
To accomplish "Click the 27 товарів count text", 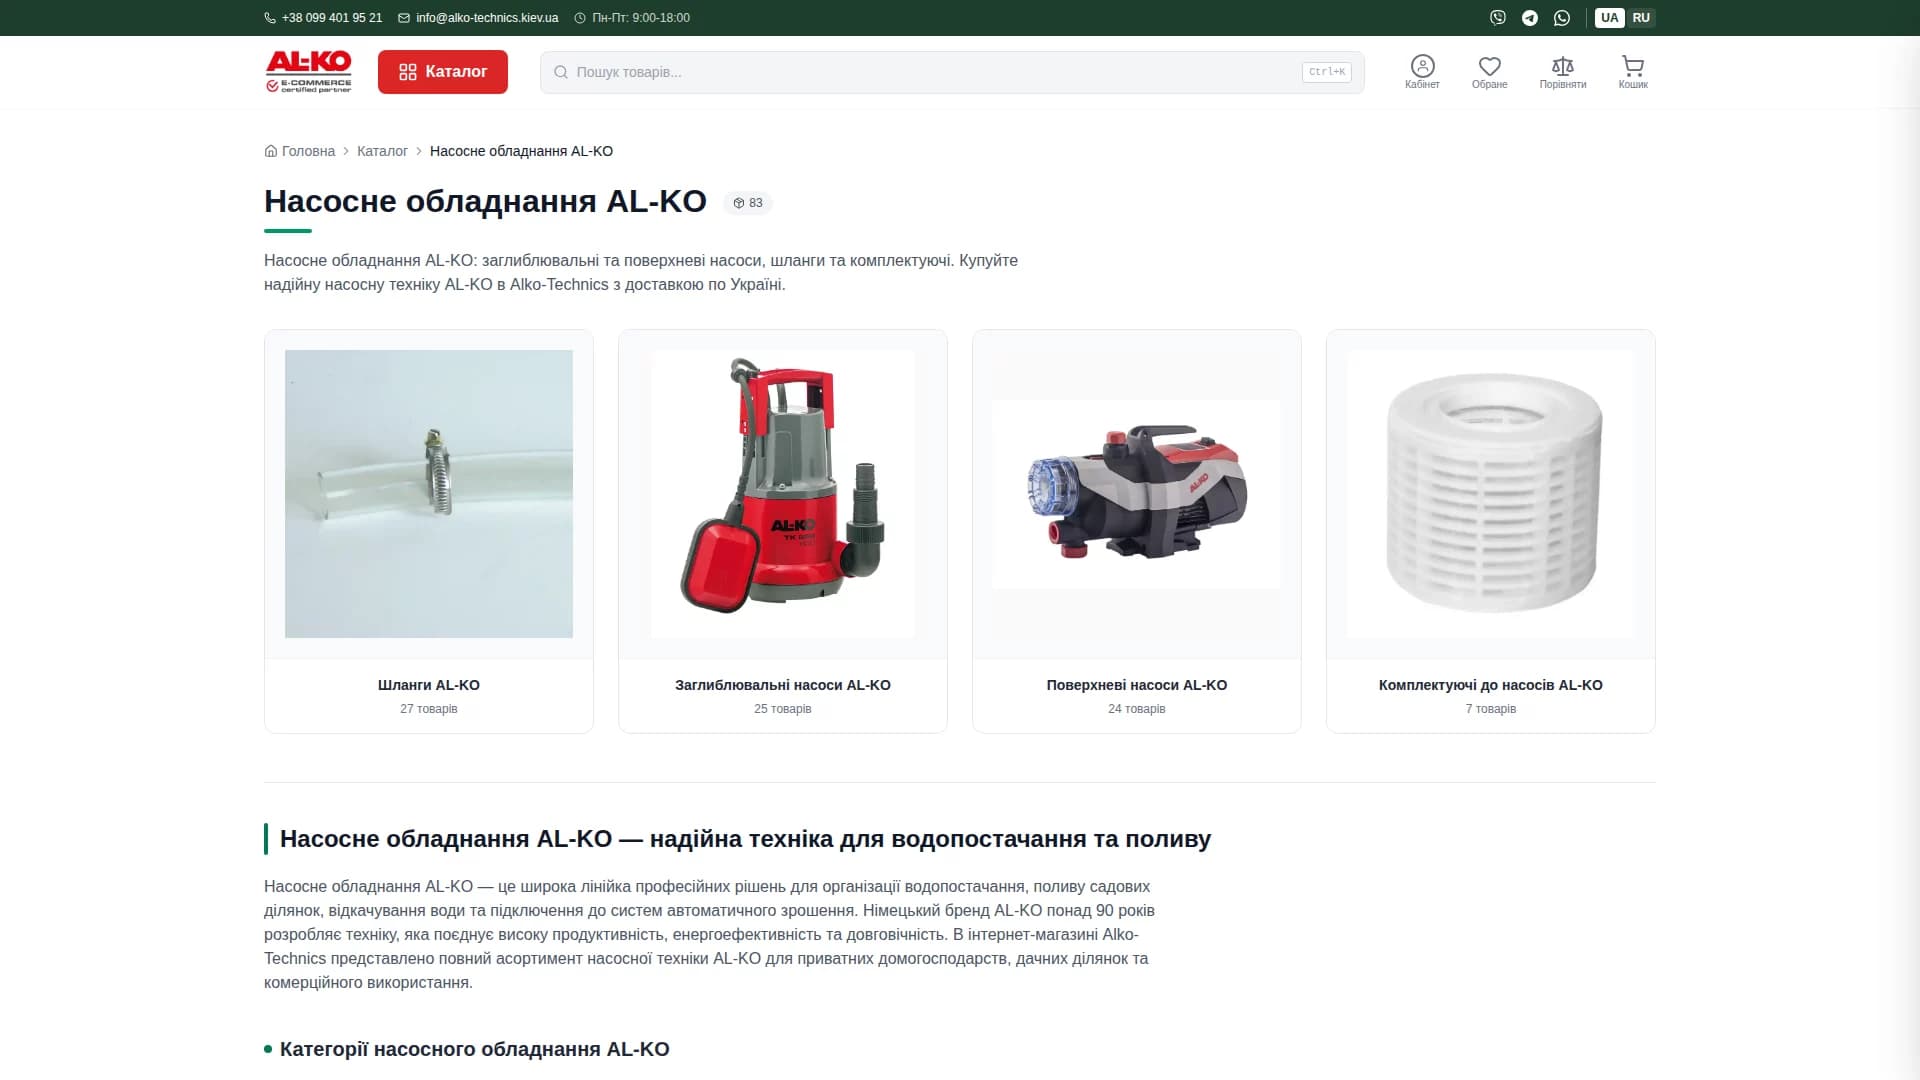I will pos(429,709).
